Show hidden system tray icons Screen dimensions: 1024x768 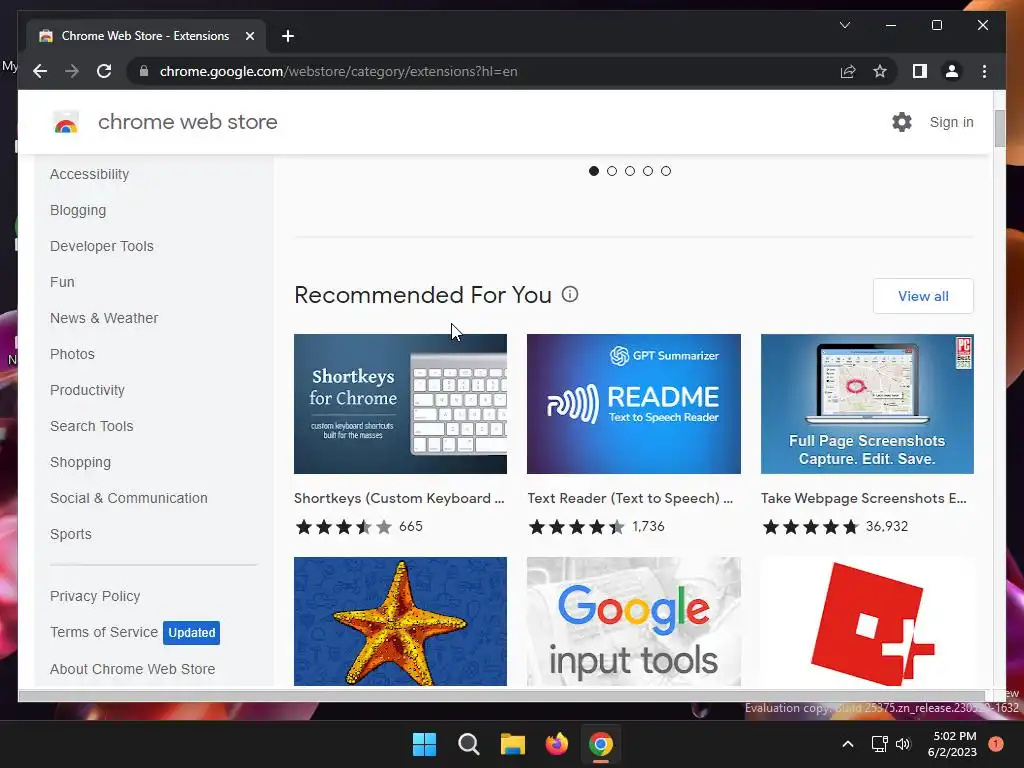tap(848, 744)
